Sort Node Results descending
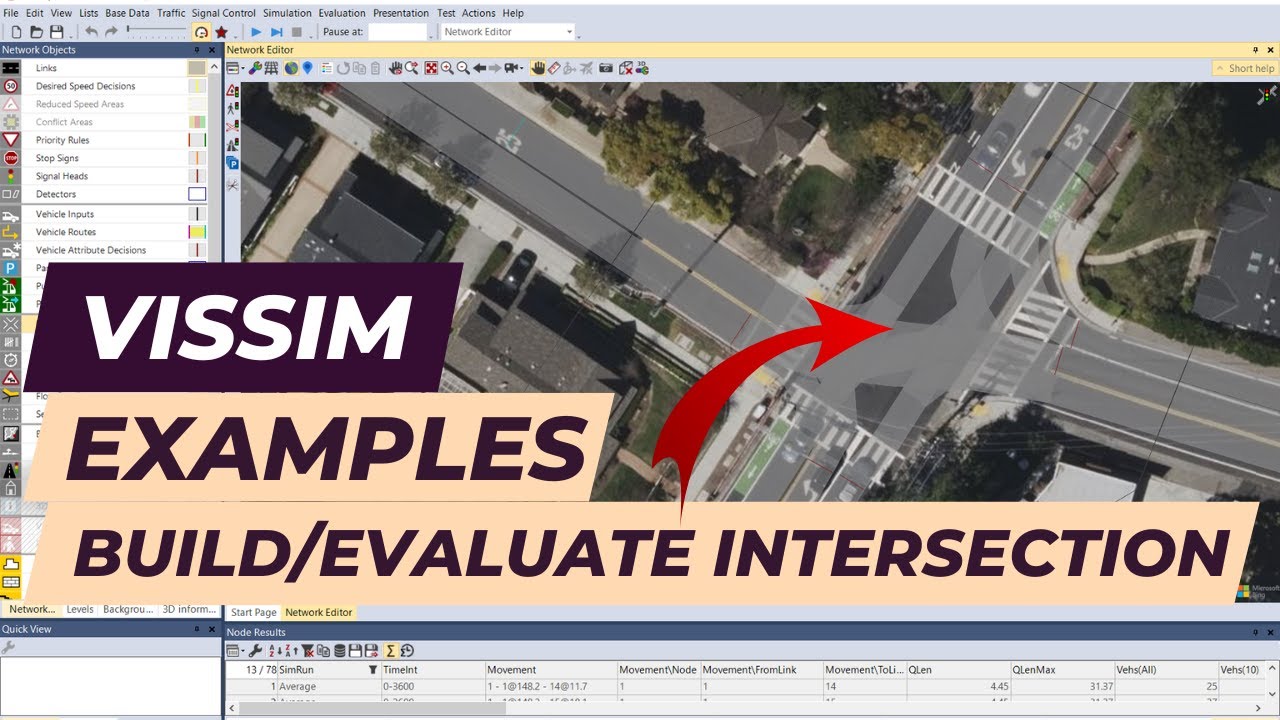The image size is (1280, 720). click(290, 651)
